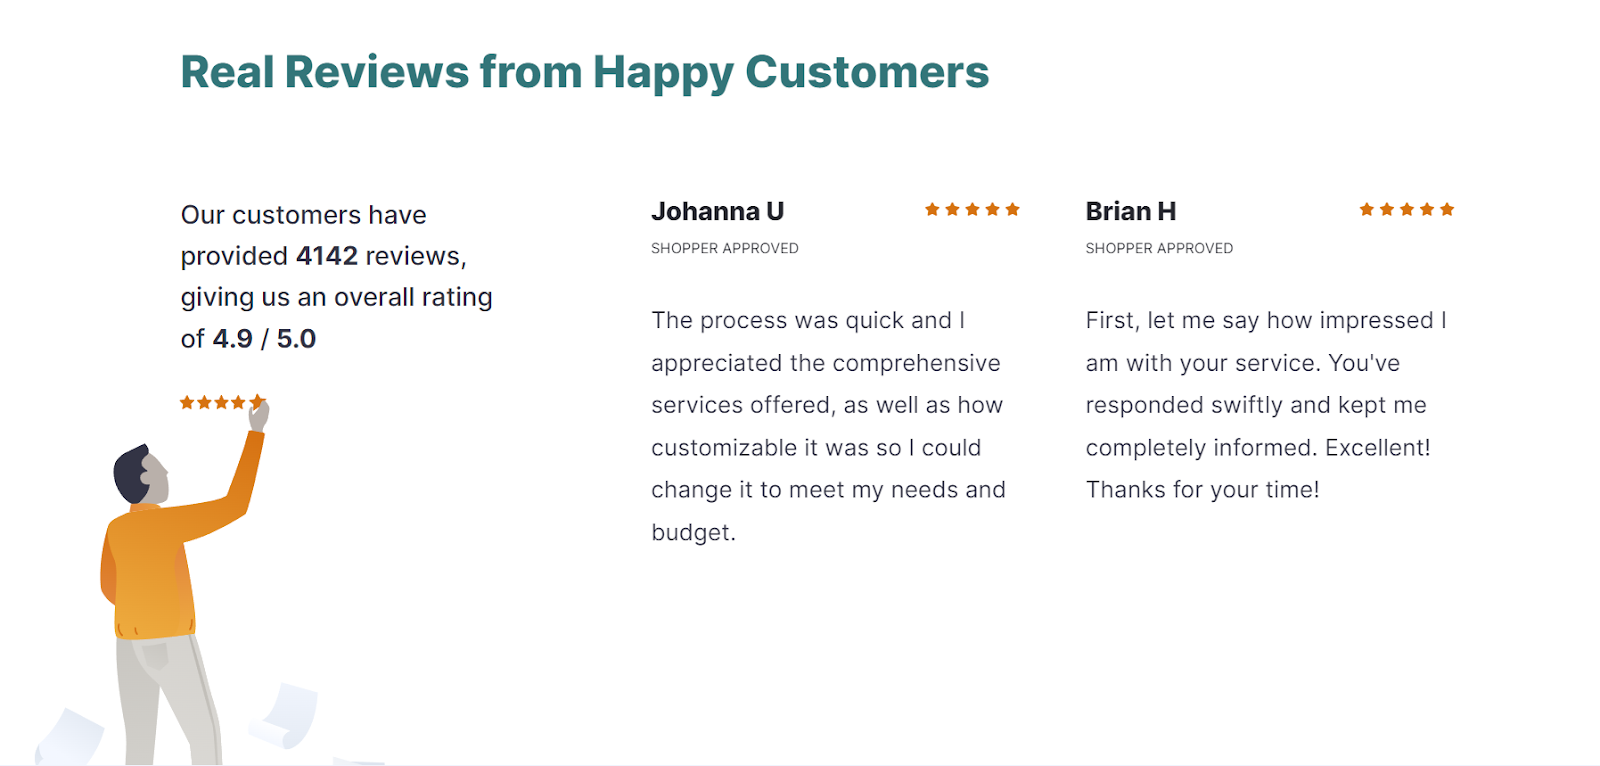Click Brian H's review text about swift responses
1600x766 pixels.
[1267, 405]
